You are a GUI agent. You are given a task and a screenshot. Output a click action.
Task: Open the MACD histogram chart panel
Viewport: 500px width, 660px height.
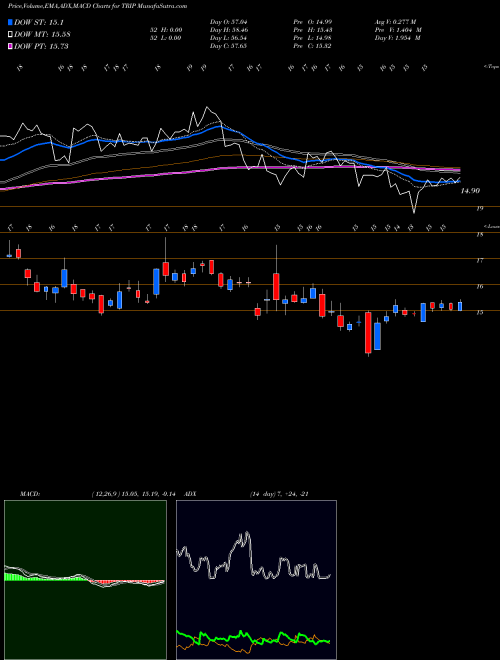click(x=85, y=580)
